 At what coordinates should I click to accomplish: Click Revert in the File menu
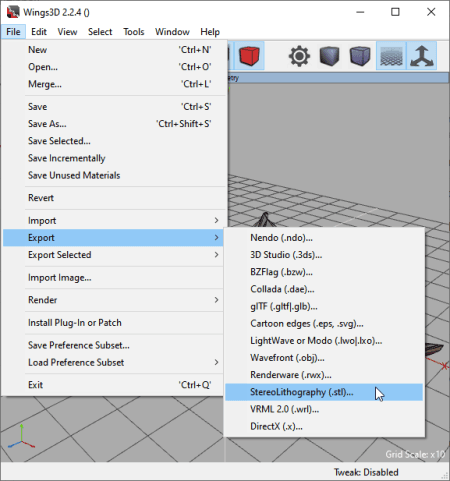coord(114,198)
